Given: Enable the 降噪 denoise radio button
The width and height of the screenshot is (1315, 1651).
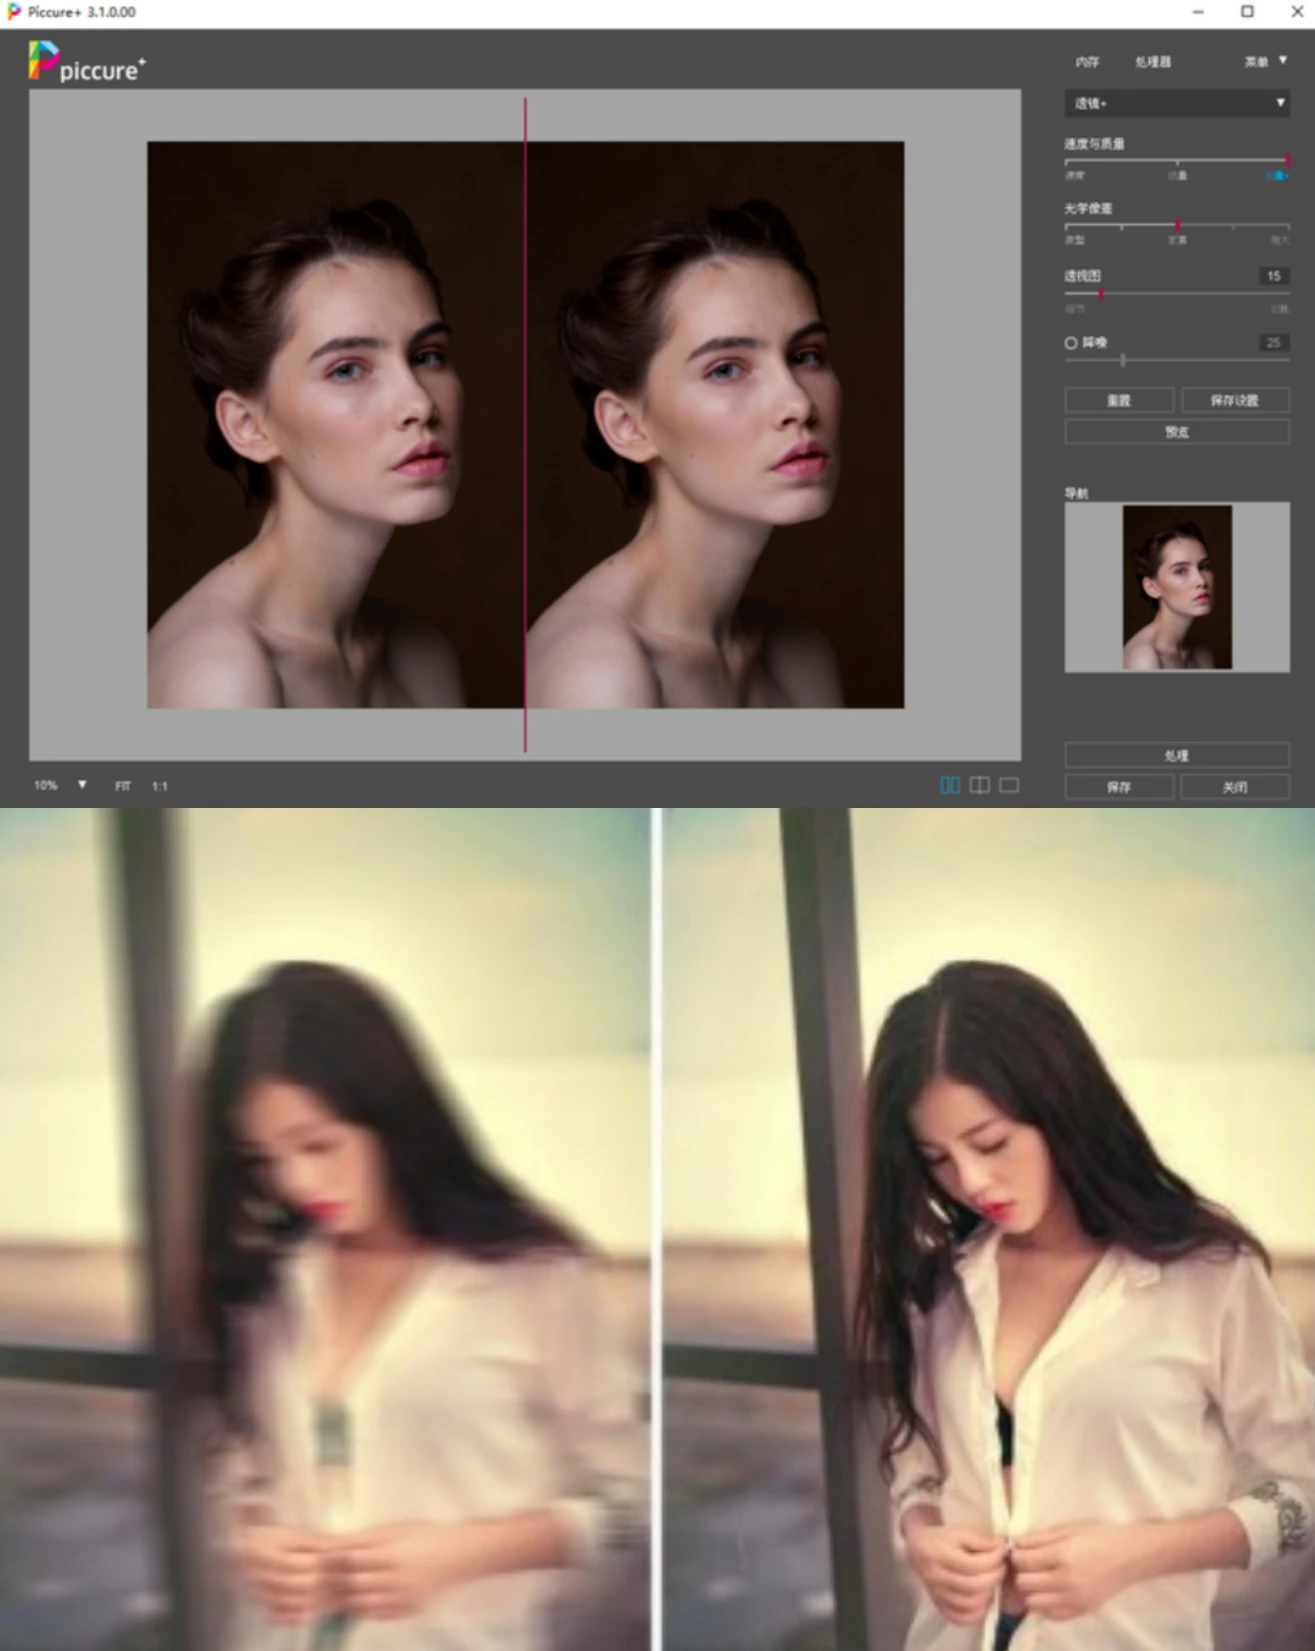Looking at the screenshot, I should coord(1071,343).
